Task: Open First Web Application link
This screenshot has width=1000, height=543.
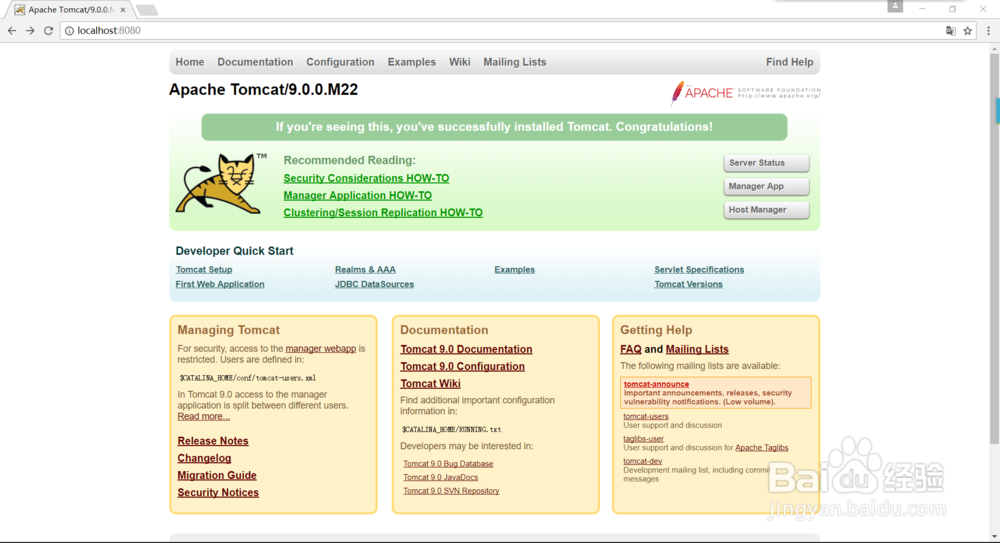Action: (220, 284)
